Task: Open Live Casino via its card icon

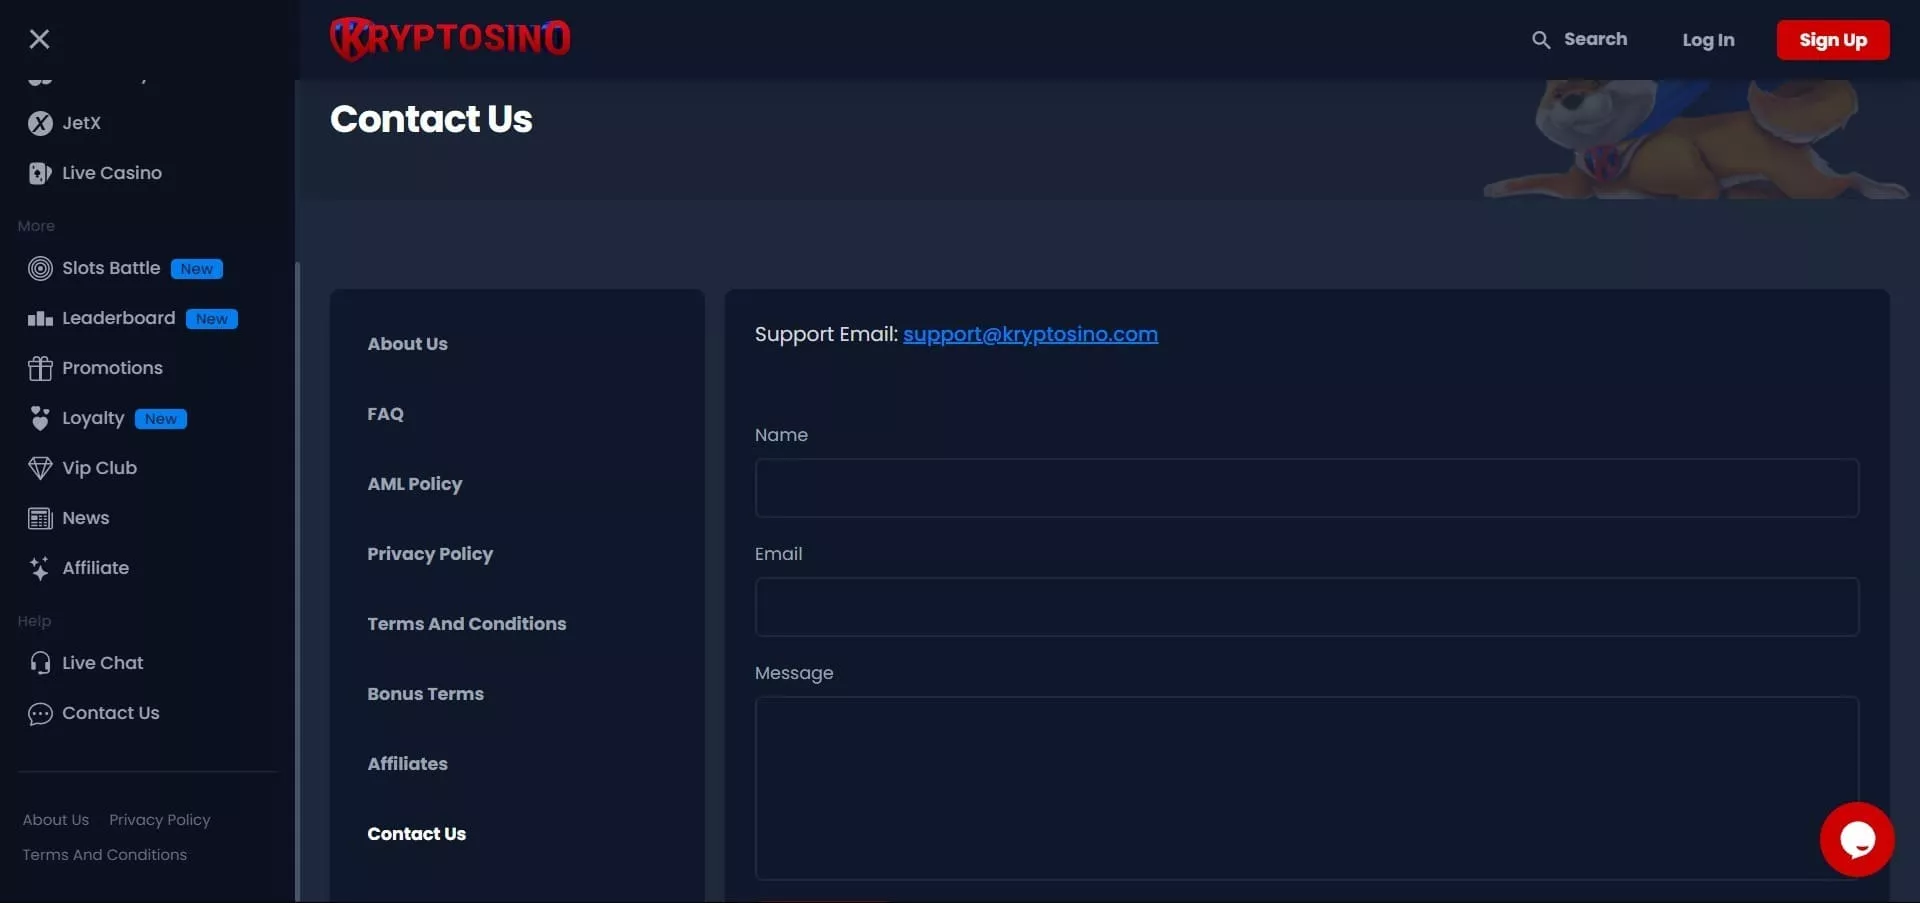Action: [x=40, y=173]
